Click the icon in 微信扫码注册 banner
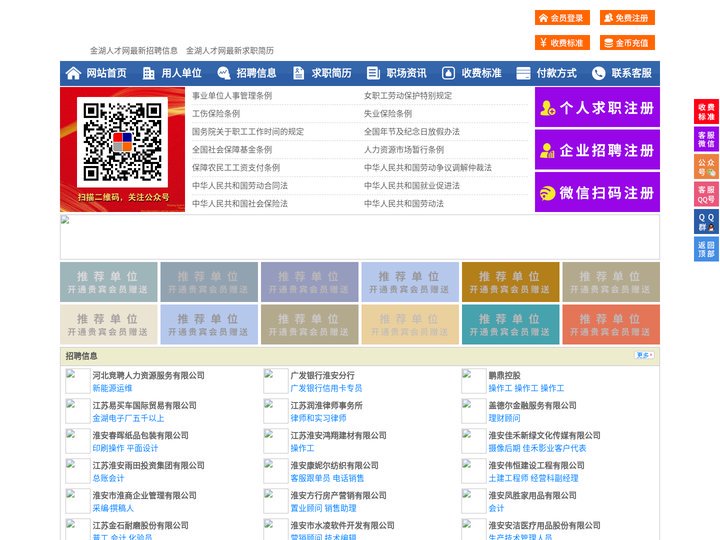The width and height of the screenshot is (720, 540). point(547,193)
